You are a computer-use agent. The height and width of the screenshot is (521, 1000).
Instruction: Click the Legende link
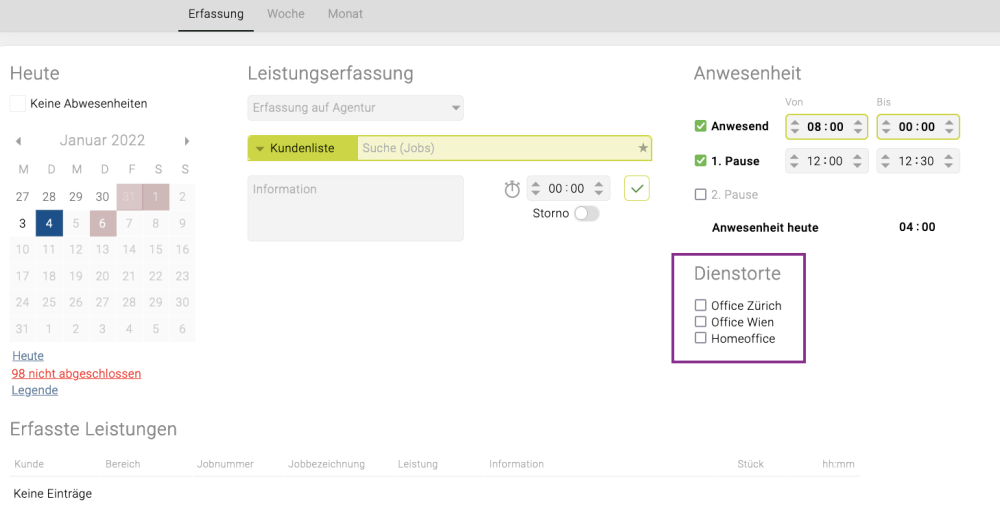[34, 390]
